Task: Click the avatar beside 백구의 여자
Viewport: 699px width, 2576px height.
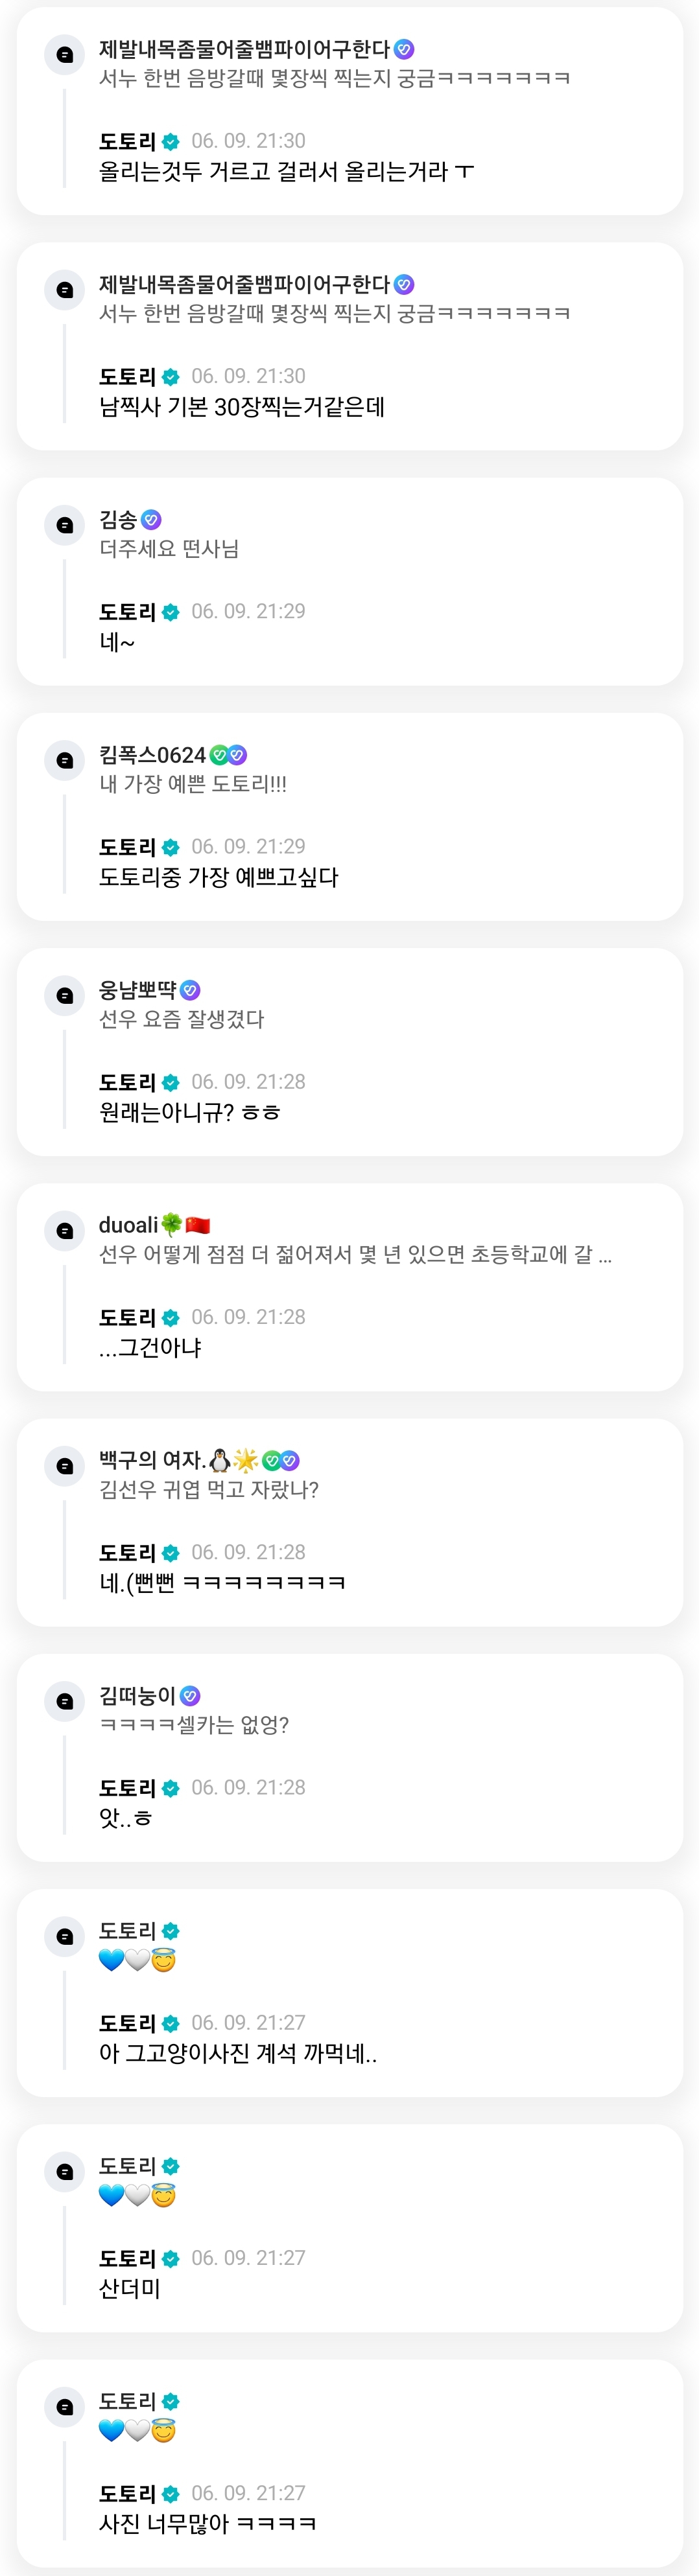Action: tap(65, 1465)
